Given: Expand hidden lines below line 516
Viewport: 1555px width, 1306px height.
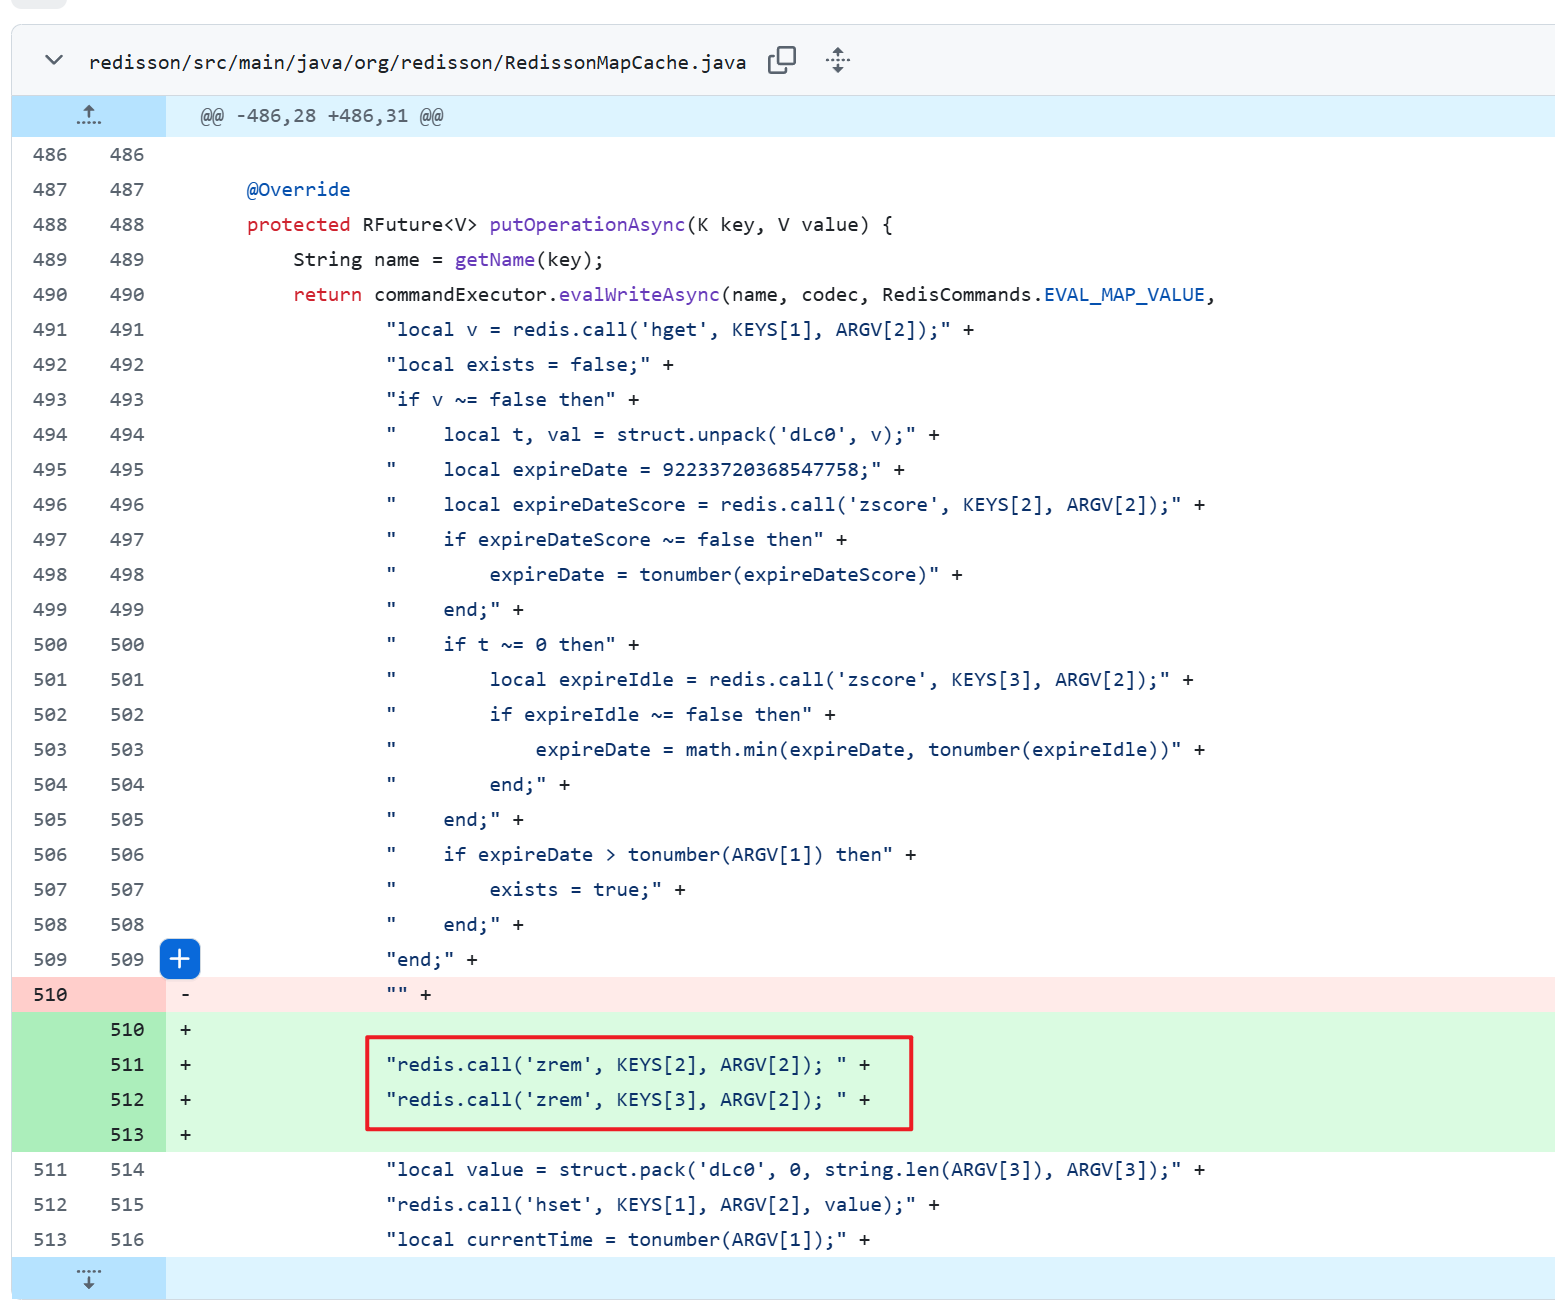Looking at the screenshot, I should [88, 1278].
